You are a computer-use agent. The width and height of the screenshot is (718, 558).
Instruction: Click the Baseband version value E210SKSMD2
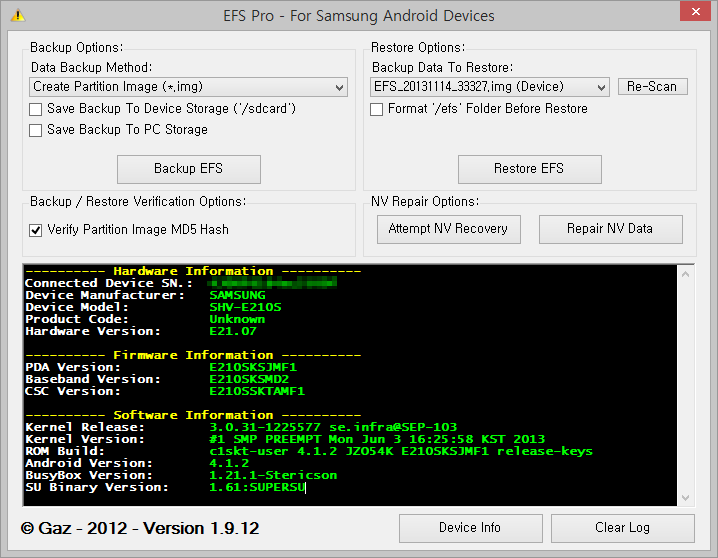[249, 379]
